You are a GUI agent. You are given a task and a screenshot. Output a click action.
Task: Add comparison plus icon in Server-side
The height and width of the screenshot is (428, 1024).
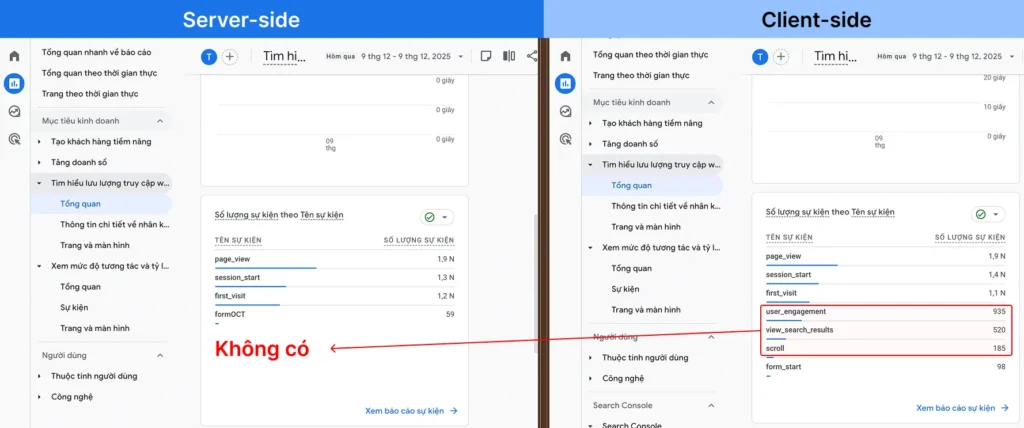(230, 57)
